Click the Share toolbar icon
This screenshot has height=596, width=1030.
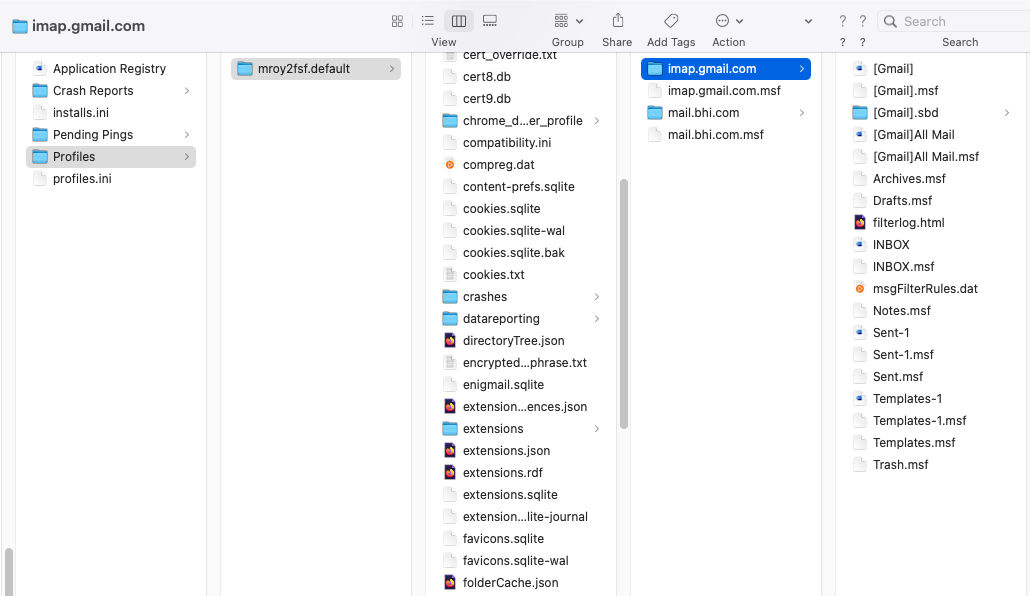(617, 21)
